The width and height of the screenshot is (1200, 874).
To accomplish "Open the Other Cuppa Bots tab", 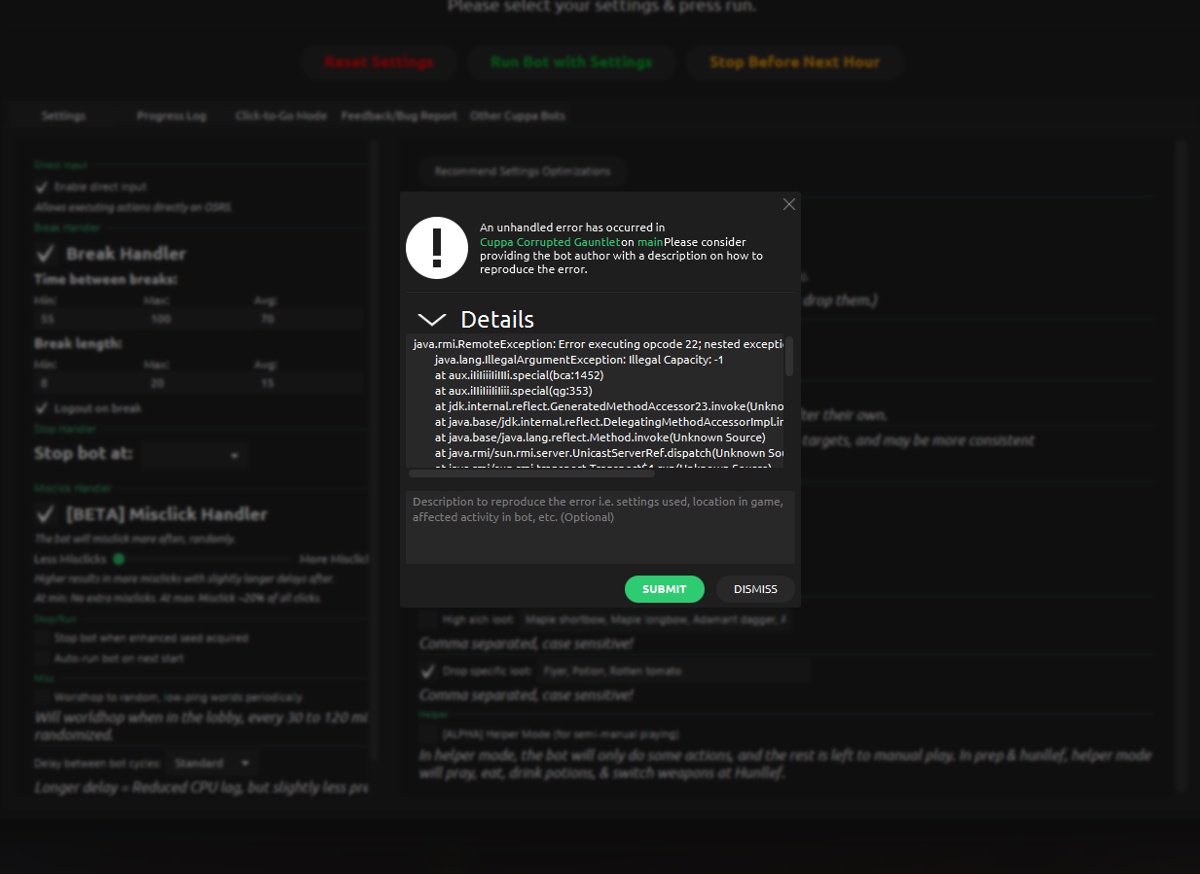I will 517,115.
